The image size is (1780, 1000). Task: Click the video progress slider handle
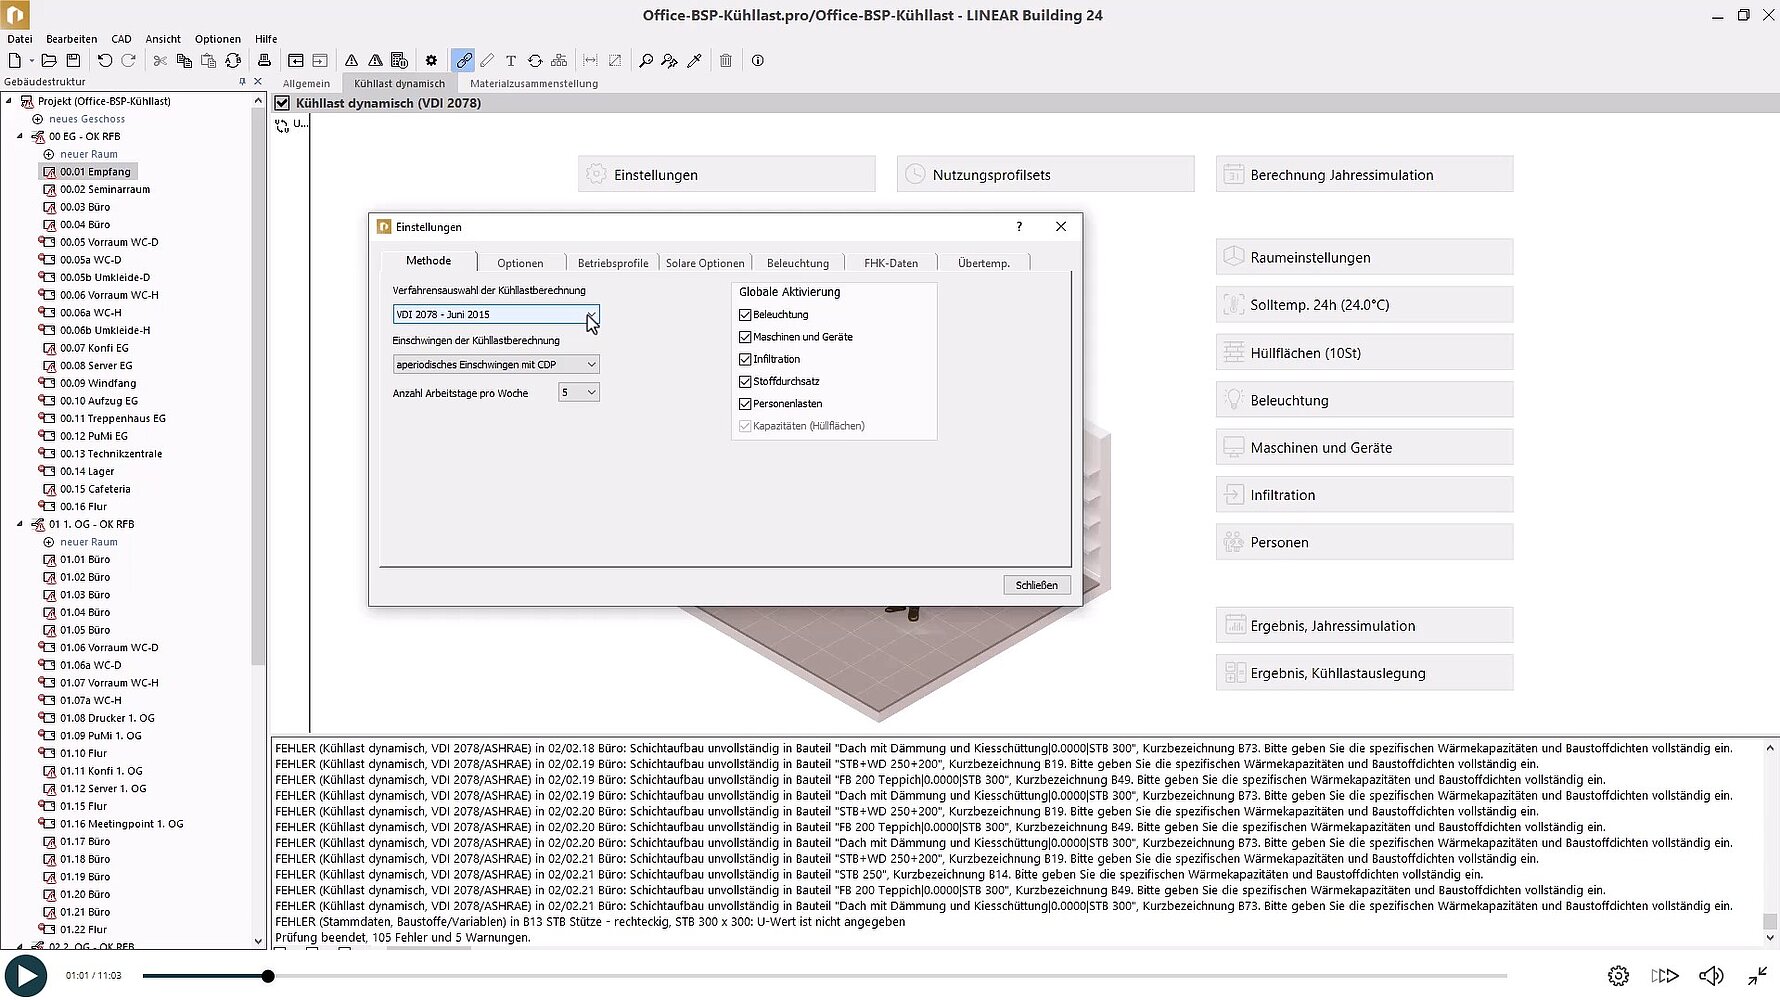268,976
